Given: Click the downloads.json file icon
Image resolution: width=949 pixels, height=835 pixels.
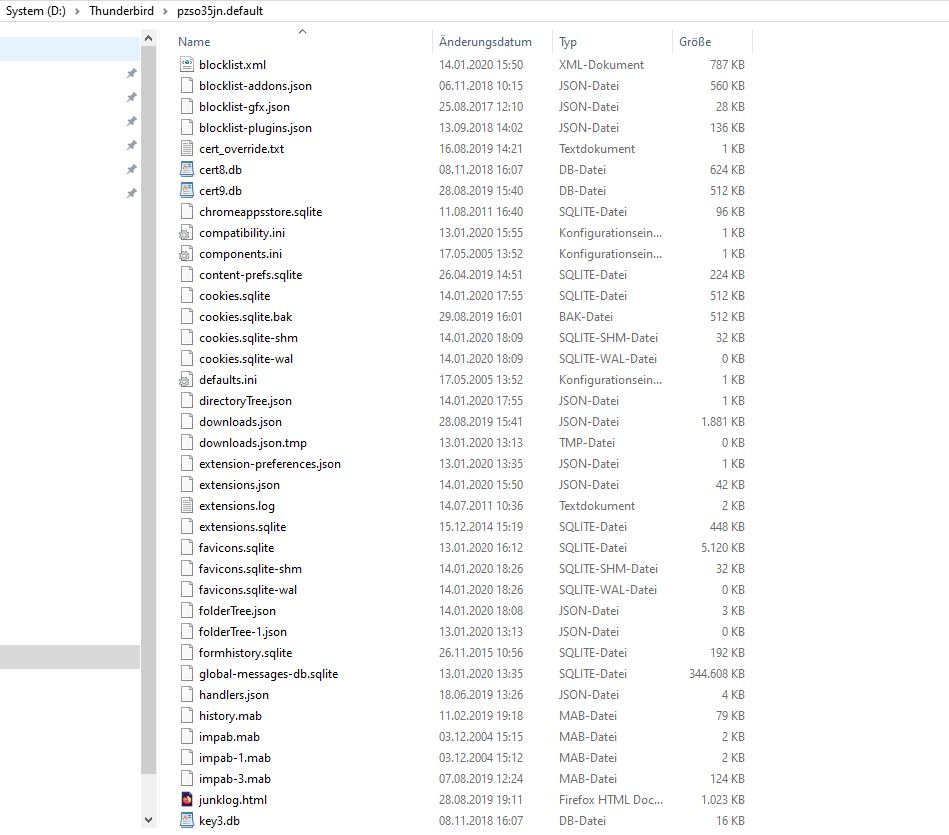Looking at the screenshot, I should coord(187,422).
